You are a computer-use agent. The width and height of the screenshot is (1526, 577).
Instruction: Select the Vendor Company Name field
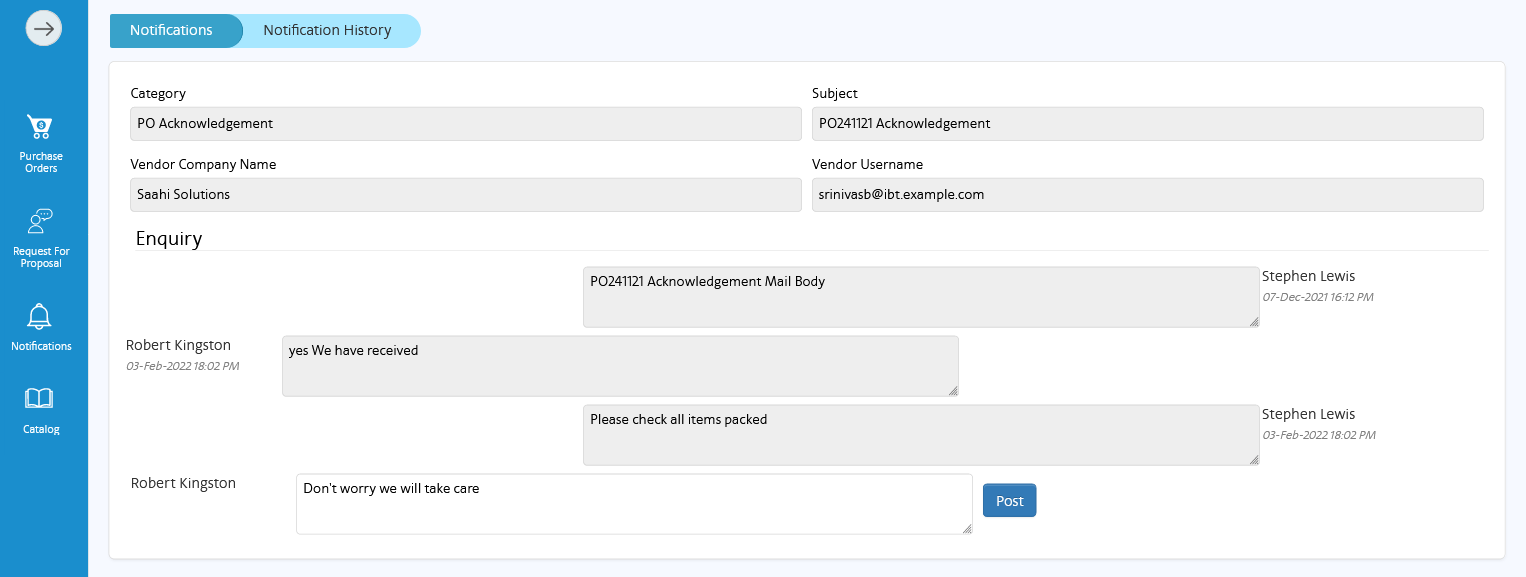465,195
